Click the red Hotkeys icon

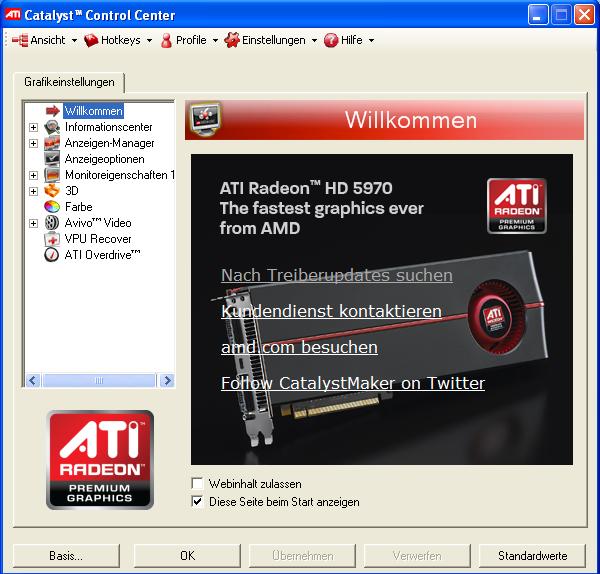[91, 40]
